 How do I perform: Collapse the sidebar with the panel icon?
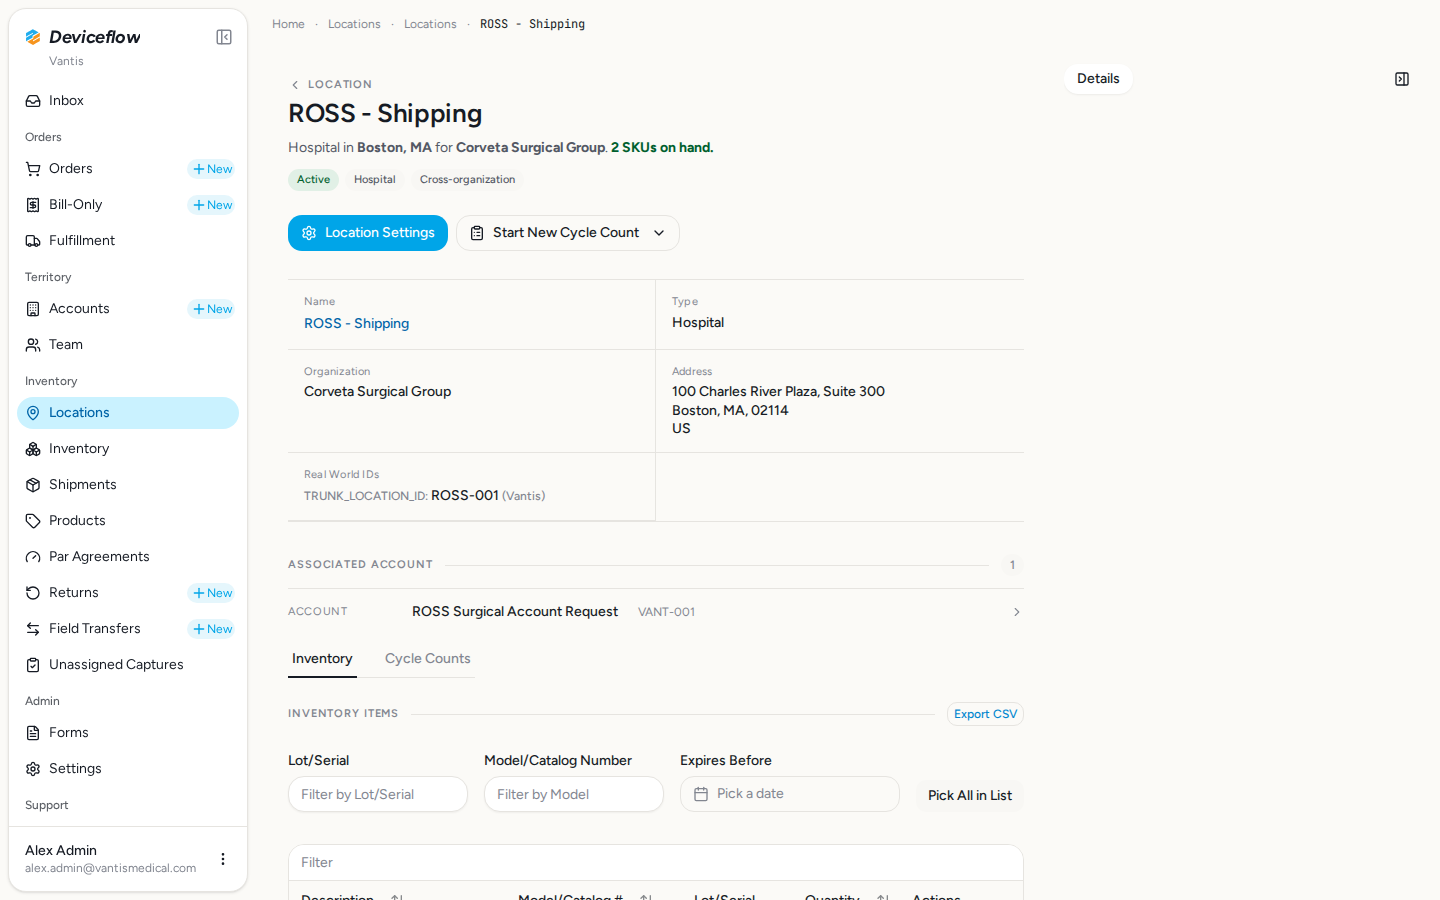pyautogui.click(x=224, y=37)
